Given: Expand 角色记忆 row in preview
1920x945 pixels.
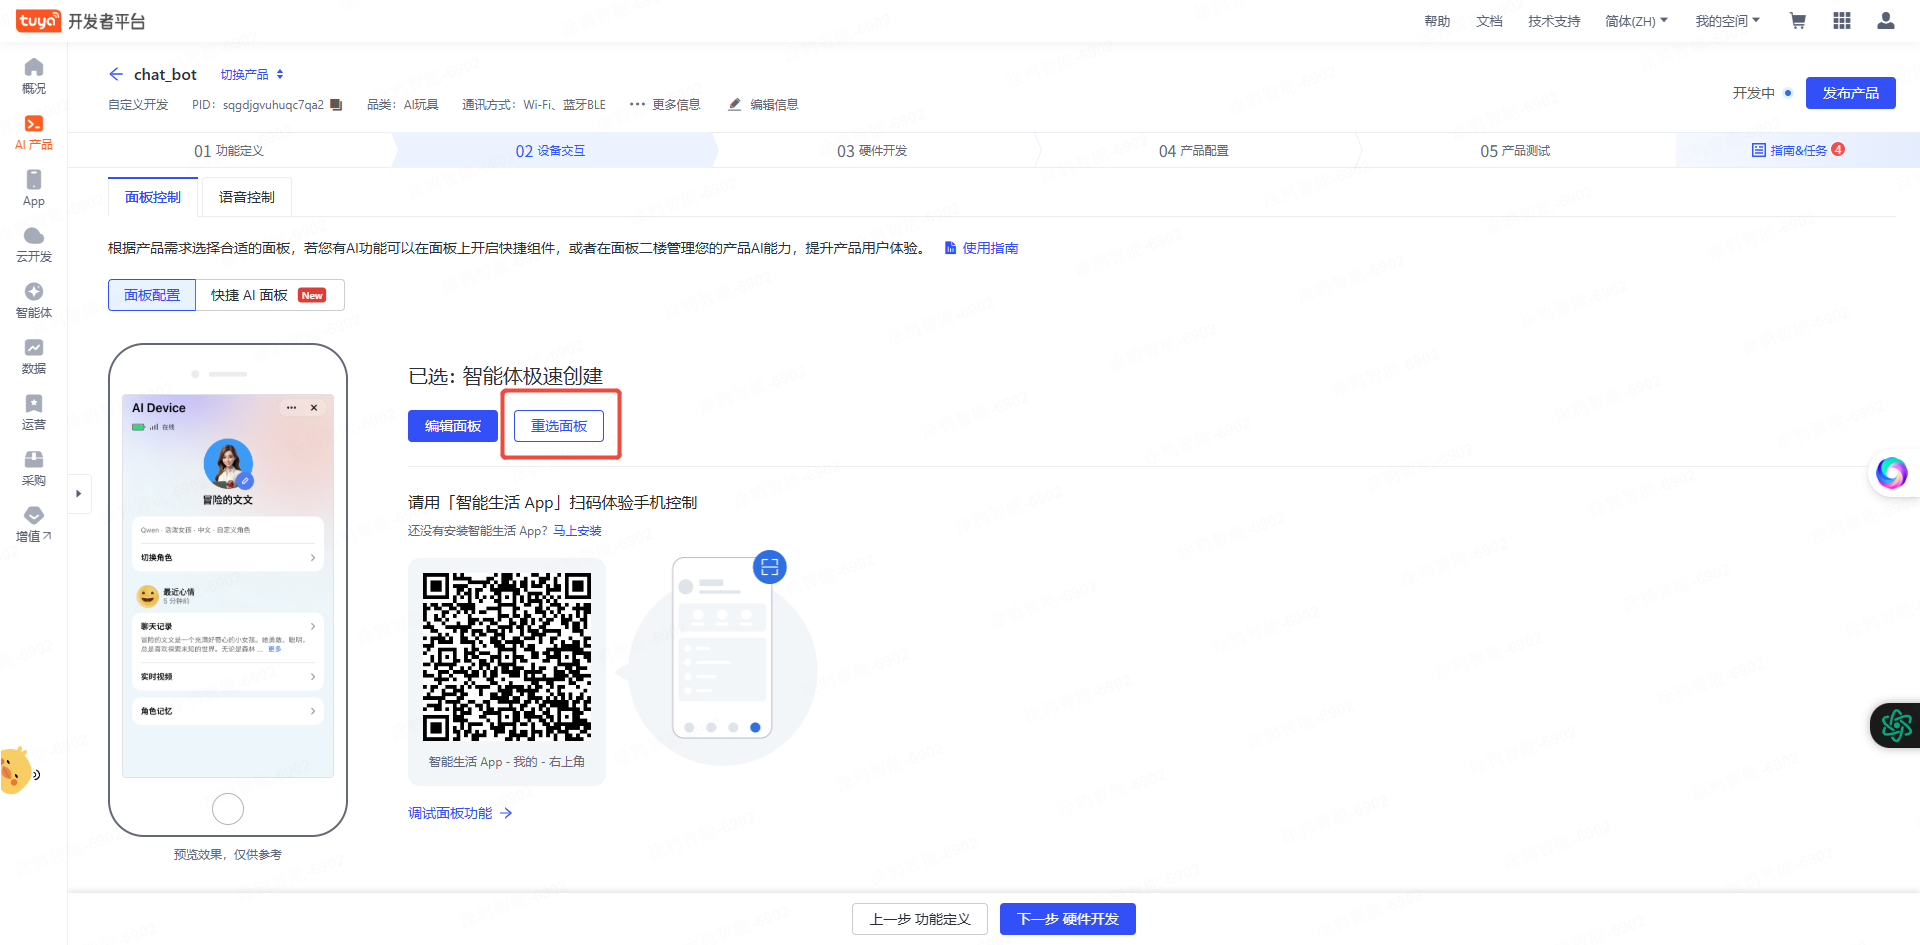Looking at the screenshot, I should pos(228,711).
